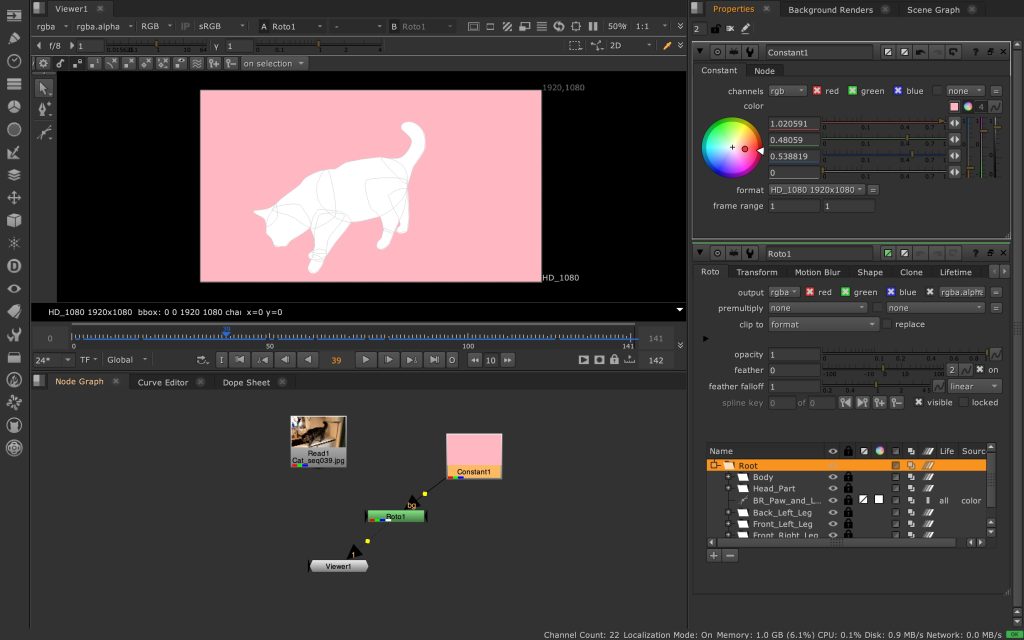Open the Color nodes wheel icon
The width and height of the screenshot is (1024, 640).
14,106
